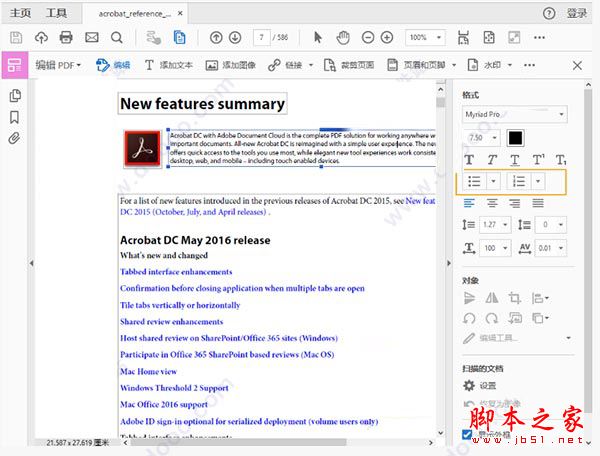600x456 pixels.
Task: Select 添加图像 add image tool
Action: click(230, 65)
